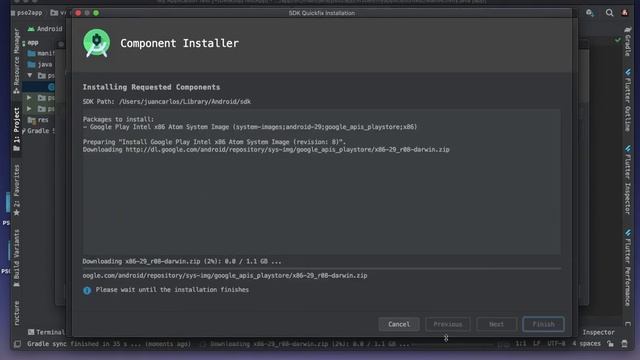Select the Gradle Scripts node in the project tree
640x360 pixels.
point(38,131)
